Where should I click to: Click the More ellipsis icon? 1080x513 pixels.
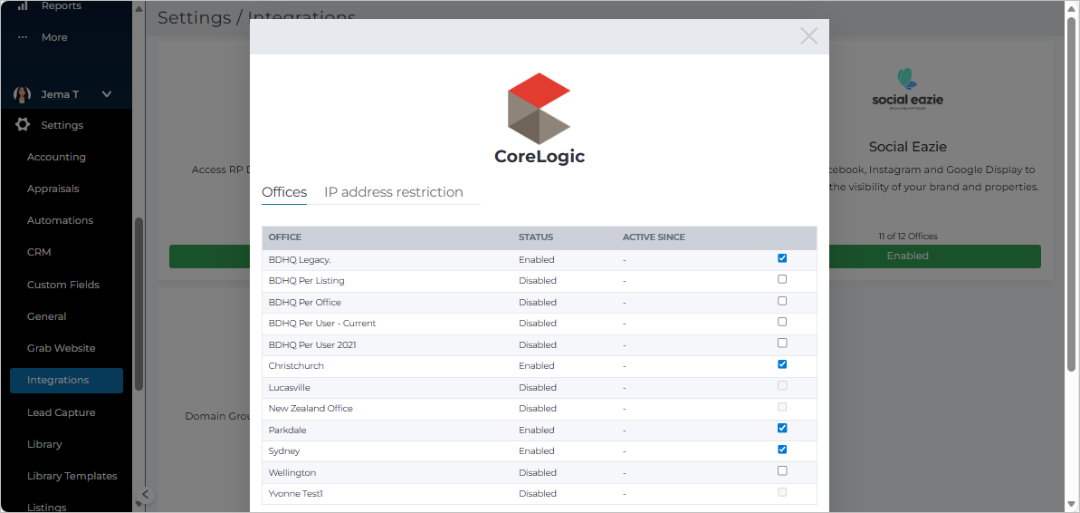(x=22, y=37)
